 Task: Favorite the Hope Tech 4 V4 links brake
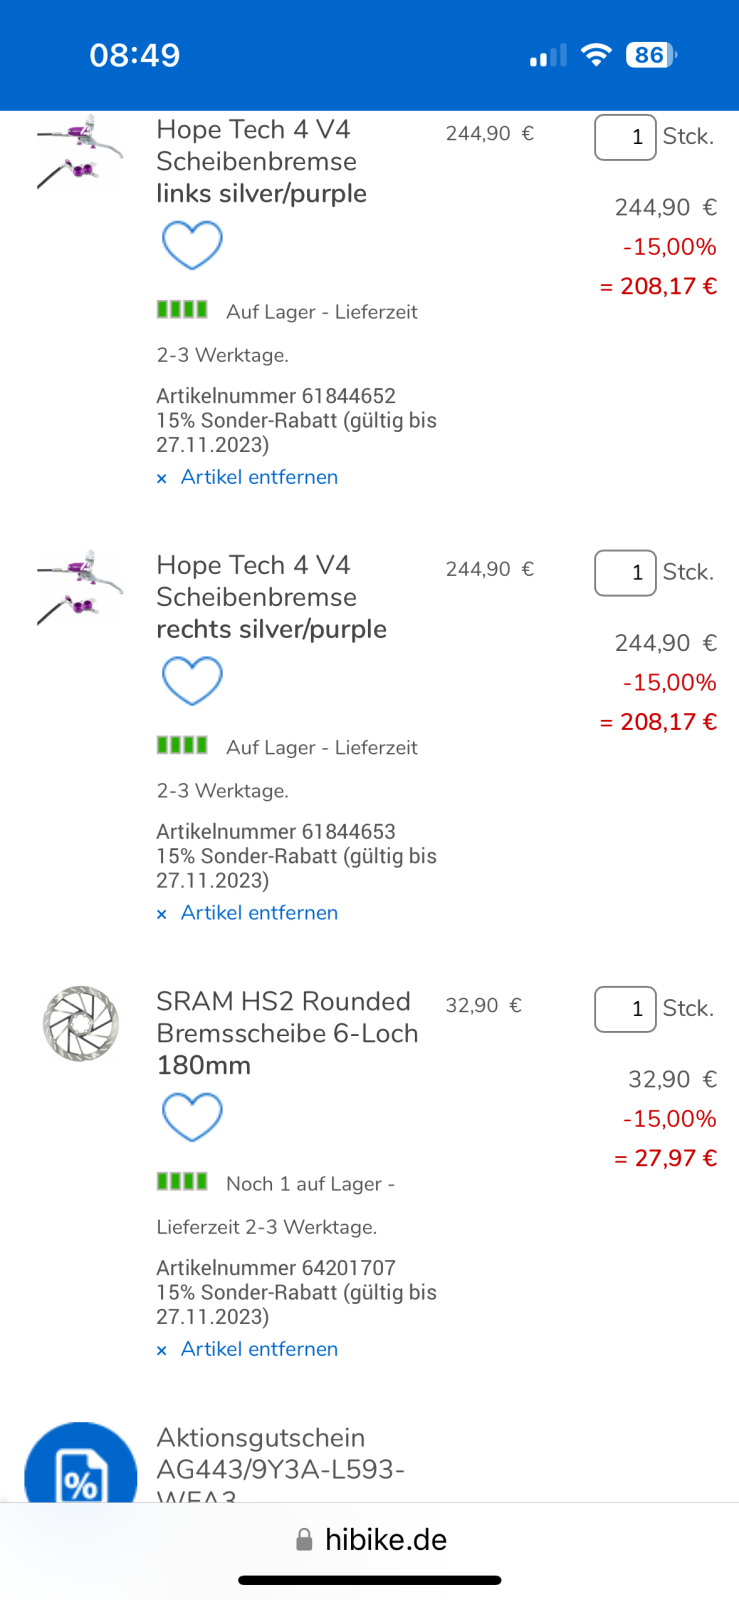click(192, 245)
